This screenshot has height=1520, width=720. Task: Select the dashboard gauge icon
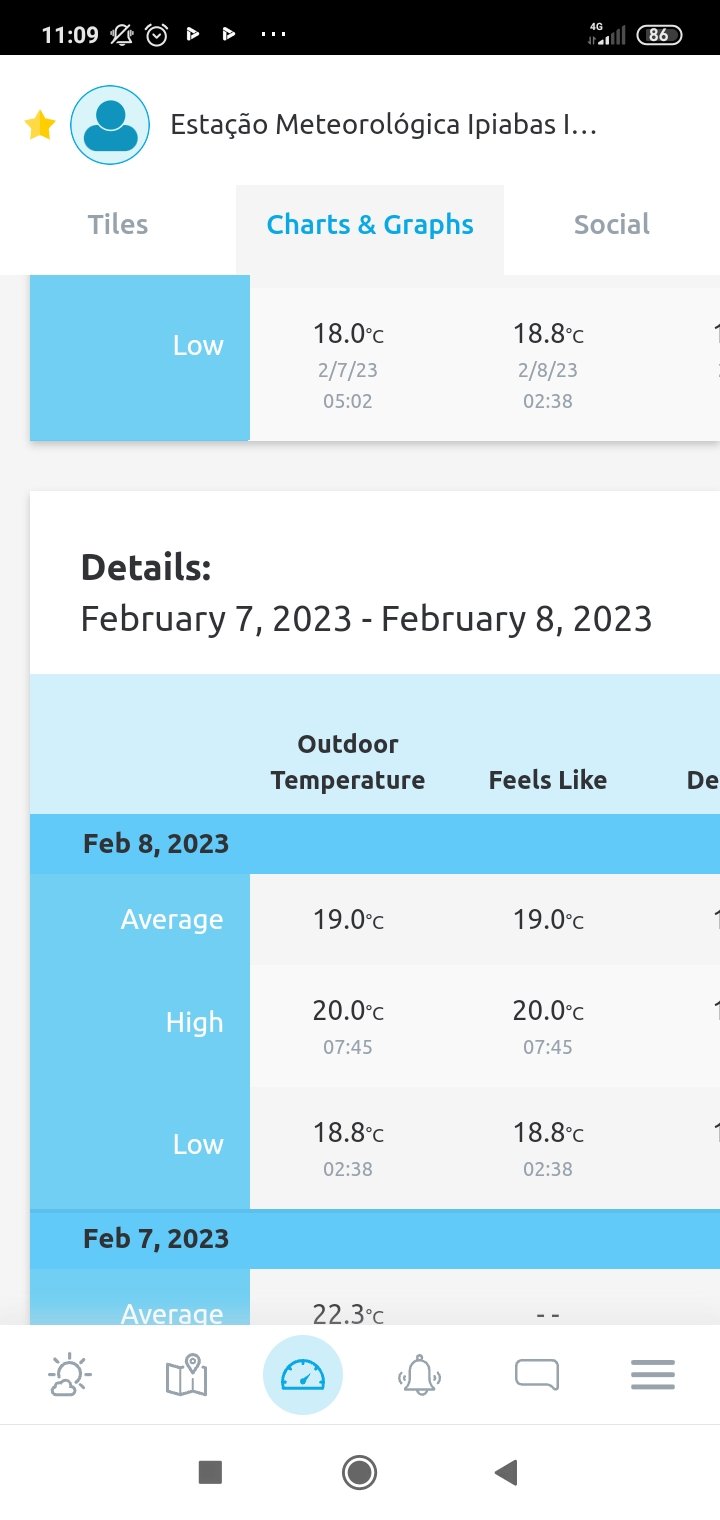303,1376
